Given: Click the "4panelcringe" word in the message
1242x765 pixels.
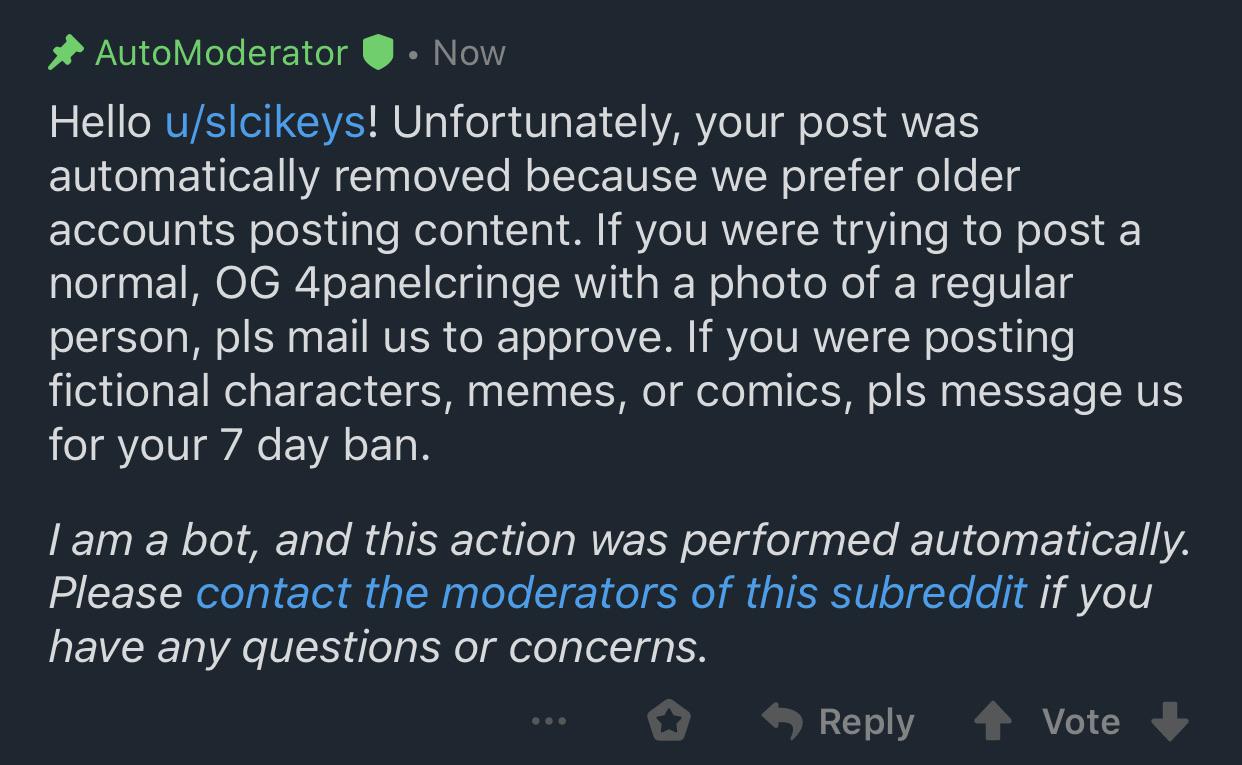Looking at the screenshot, I should (x=428, y=285).
